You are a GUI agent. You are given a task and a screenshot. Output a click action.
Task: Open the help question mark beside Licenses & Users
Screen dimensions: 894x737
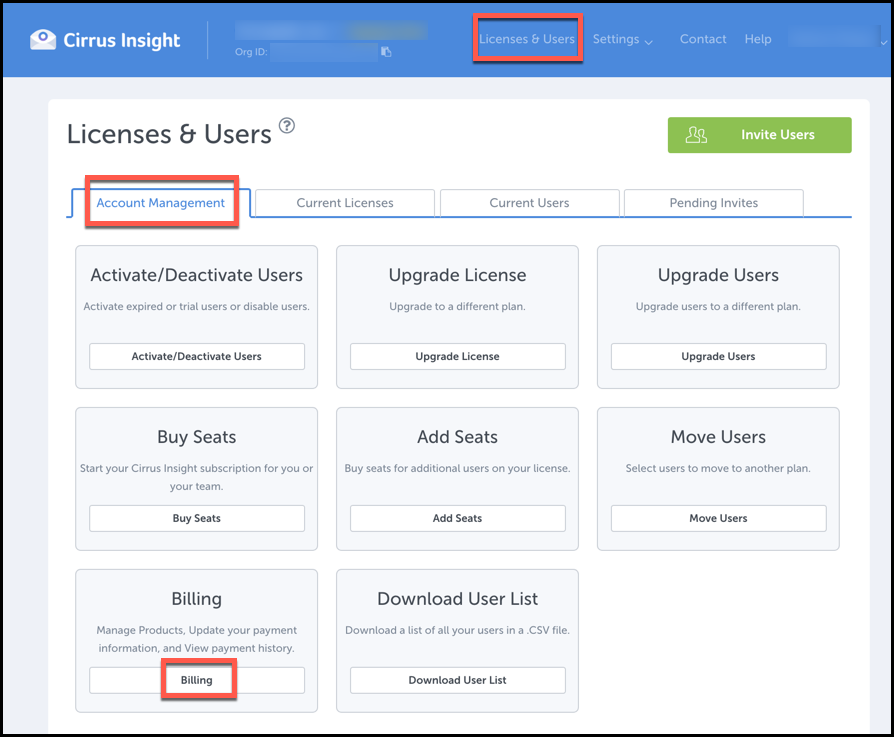point(287,125)
